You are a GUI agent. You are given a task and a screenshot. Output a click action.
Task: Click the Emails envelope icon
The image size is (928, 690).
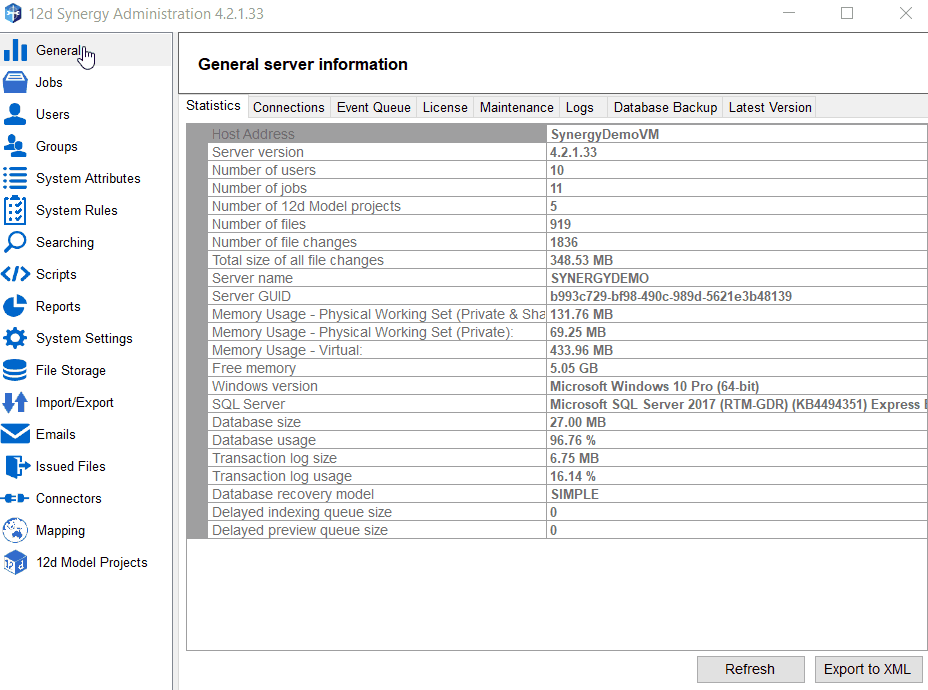click(x=15, y=434)
